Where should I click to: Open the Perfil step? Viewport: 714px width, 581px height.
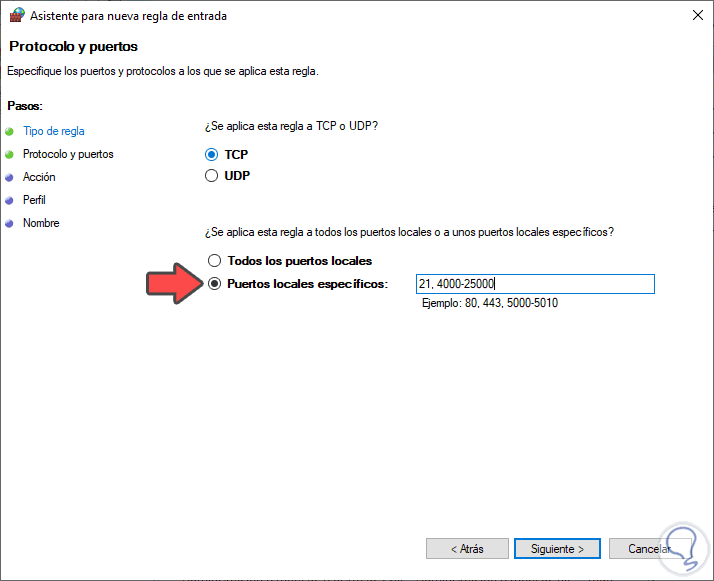35,200
